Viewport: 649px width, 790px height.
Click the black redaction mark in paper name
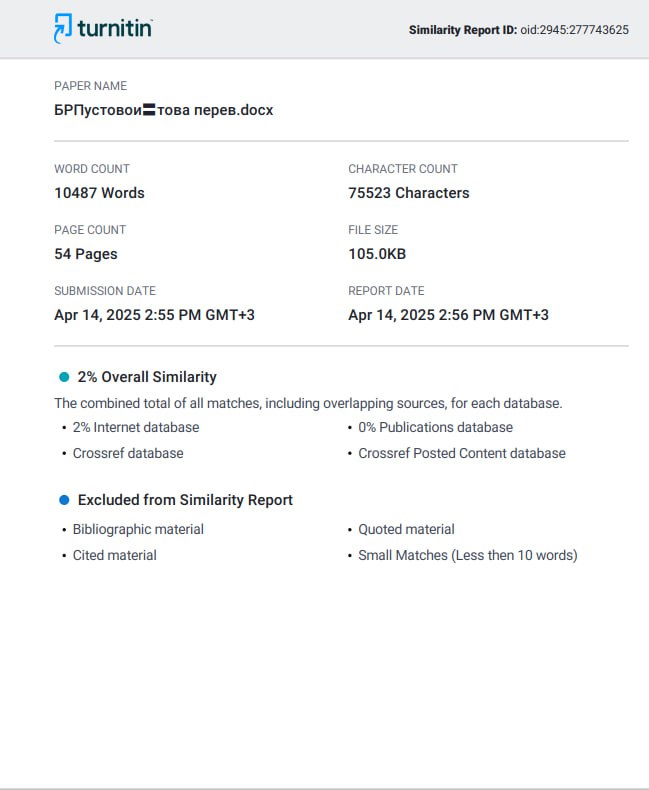coord(149,110)
